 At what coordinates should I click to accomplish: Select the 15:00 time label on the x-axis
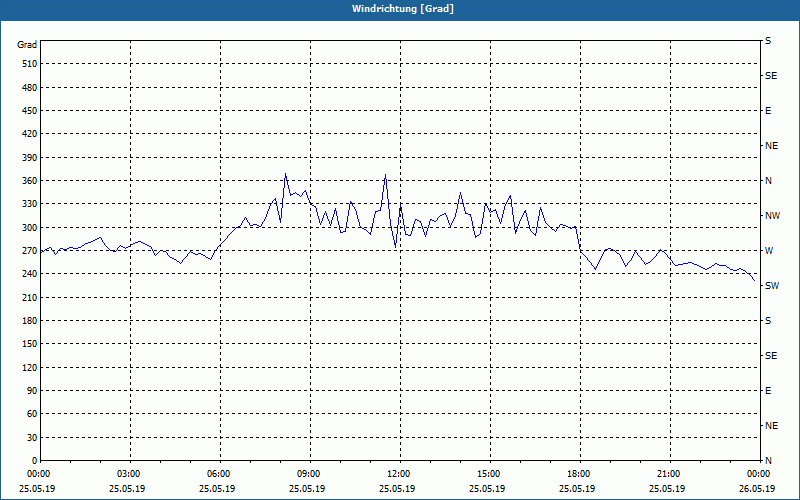[490, 474]
